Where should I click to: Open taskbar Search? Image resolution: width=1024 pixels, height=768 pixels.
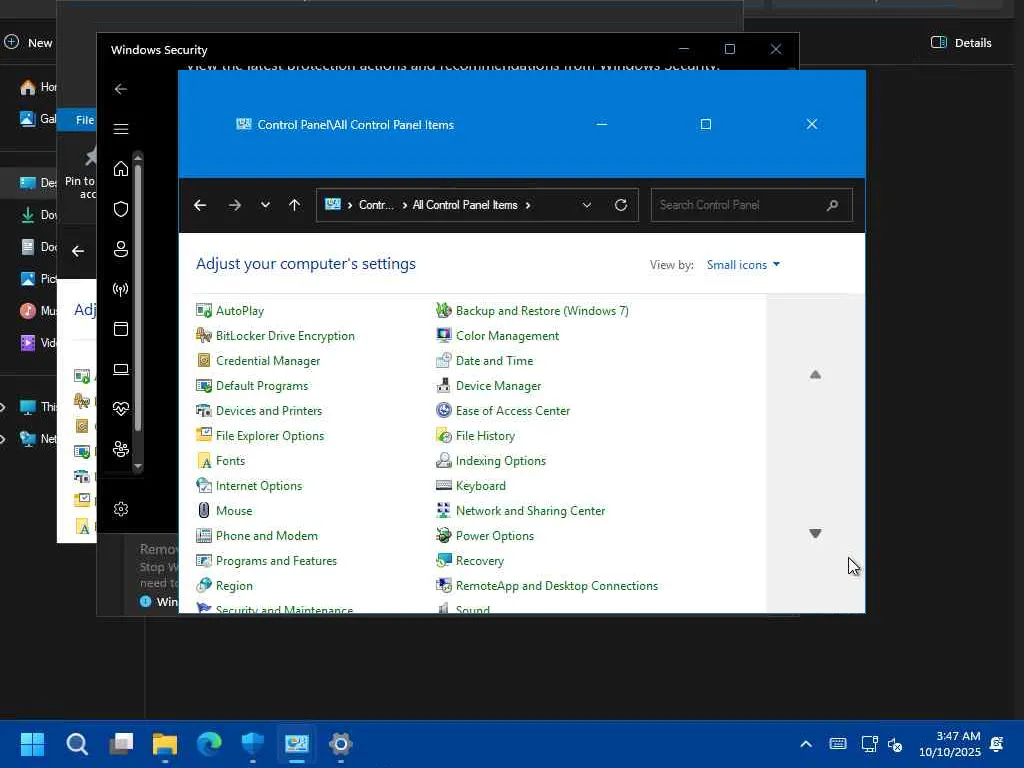point(76,744)
